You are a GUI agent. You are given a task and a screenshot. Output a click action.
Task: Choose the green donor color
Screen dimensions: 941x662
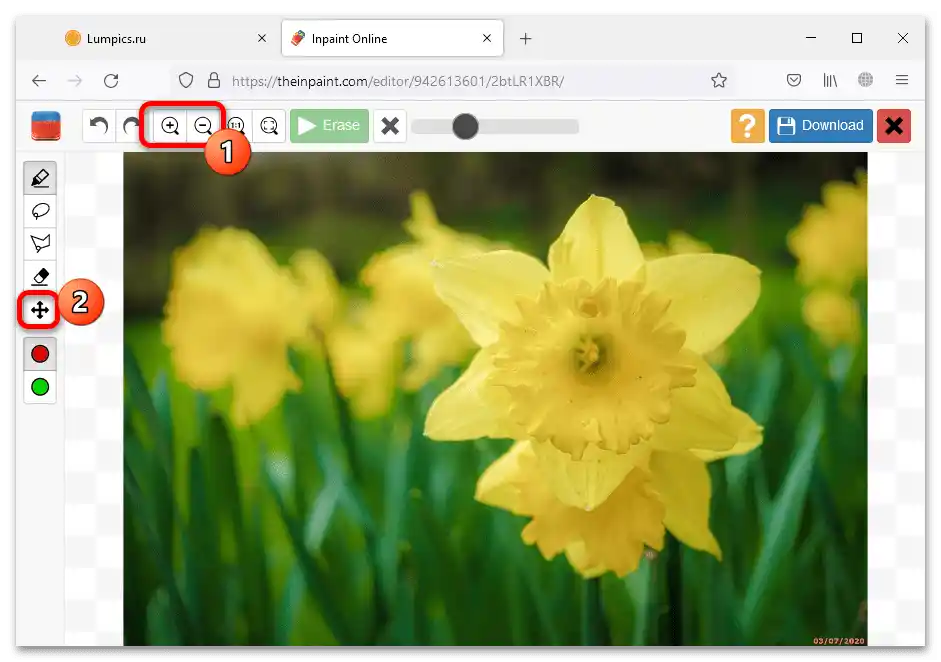click(x=40, y=387)
